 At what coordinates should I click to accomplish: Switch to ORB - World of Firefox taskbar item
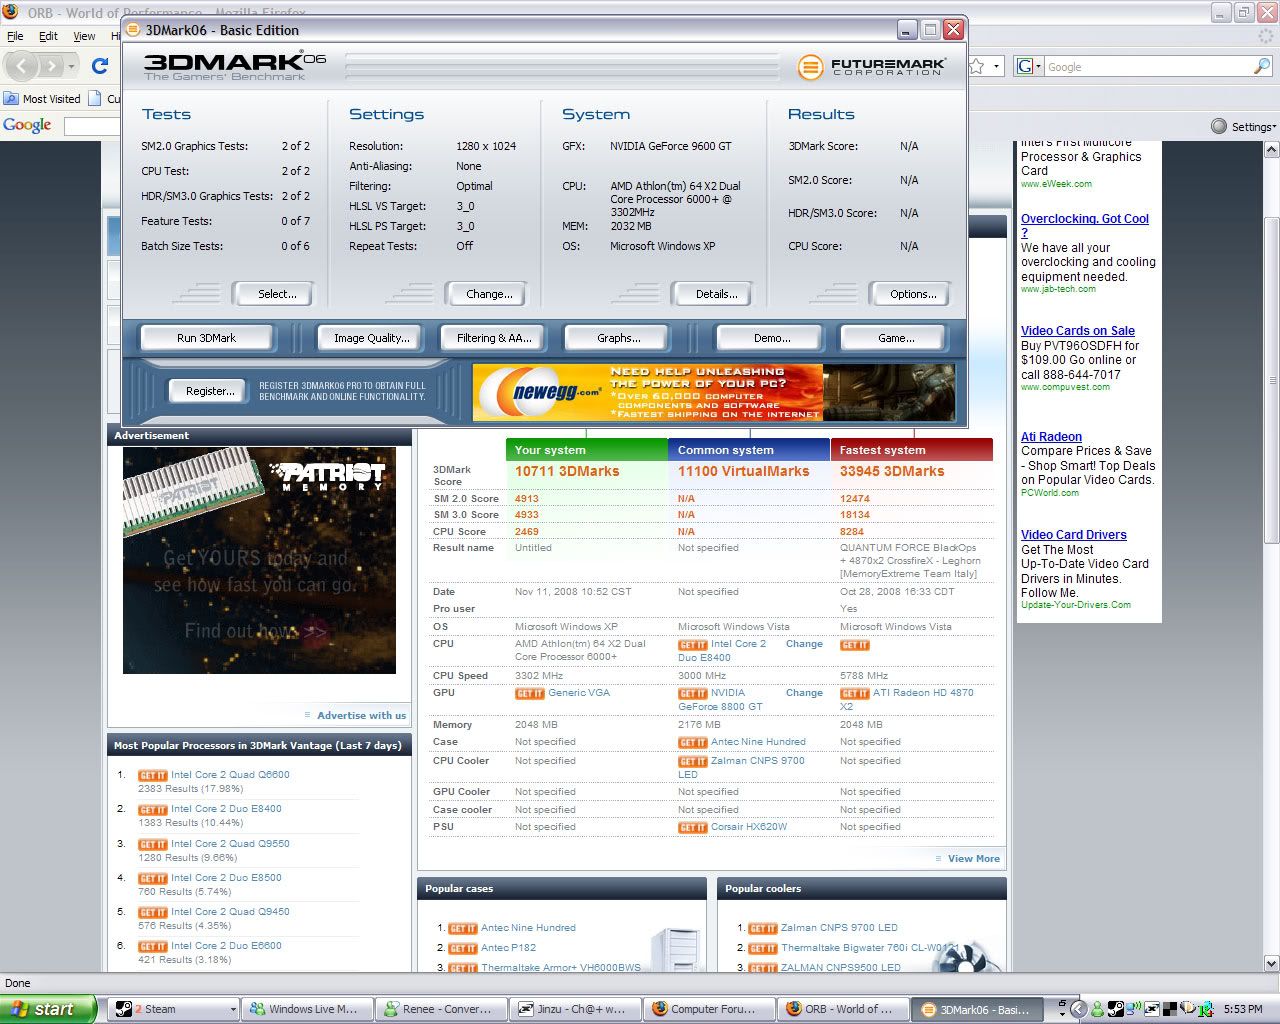pyautogui.click(x=842, y=1009)
